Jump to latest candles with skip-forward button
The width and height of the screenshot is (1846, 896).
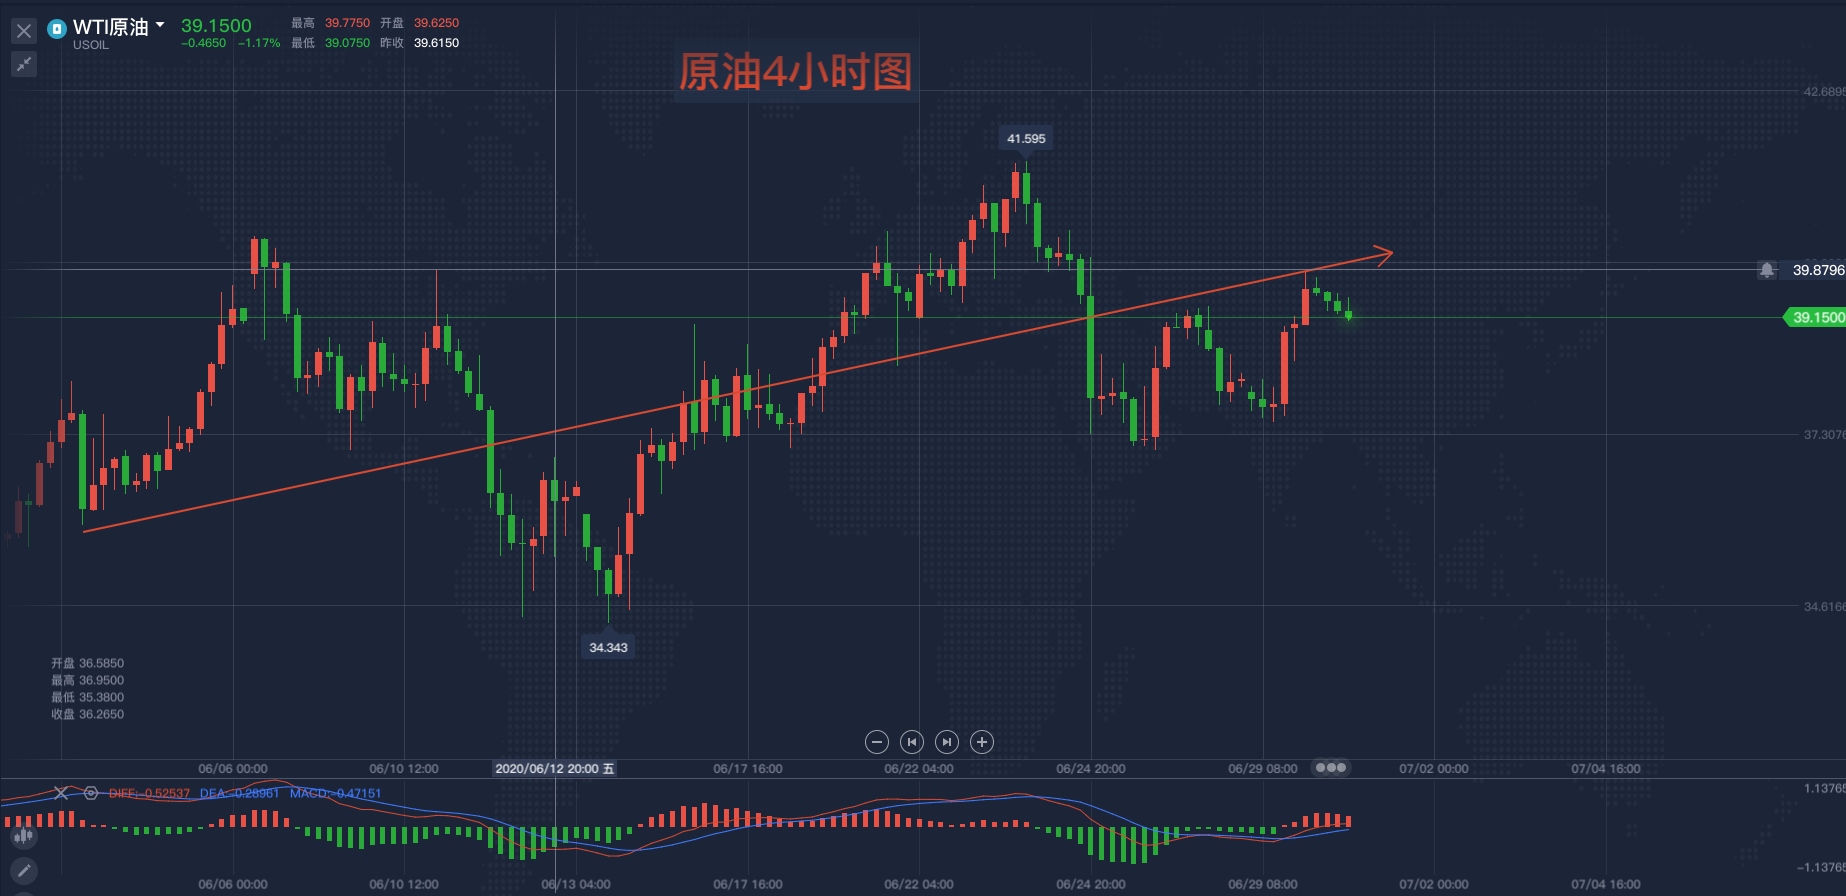point(946,742)
